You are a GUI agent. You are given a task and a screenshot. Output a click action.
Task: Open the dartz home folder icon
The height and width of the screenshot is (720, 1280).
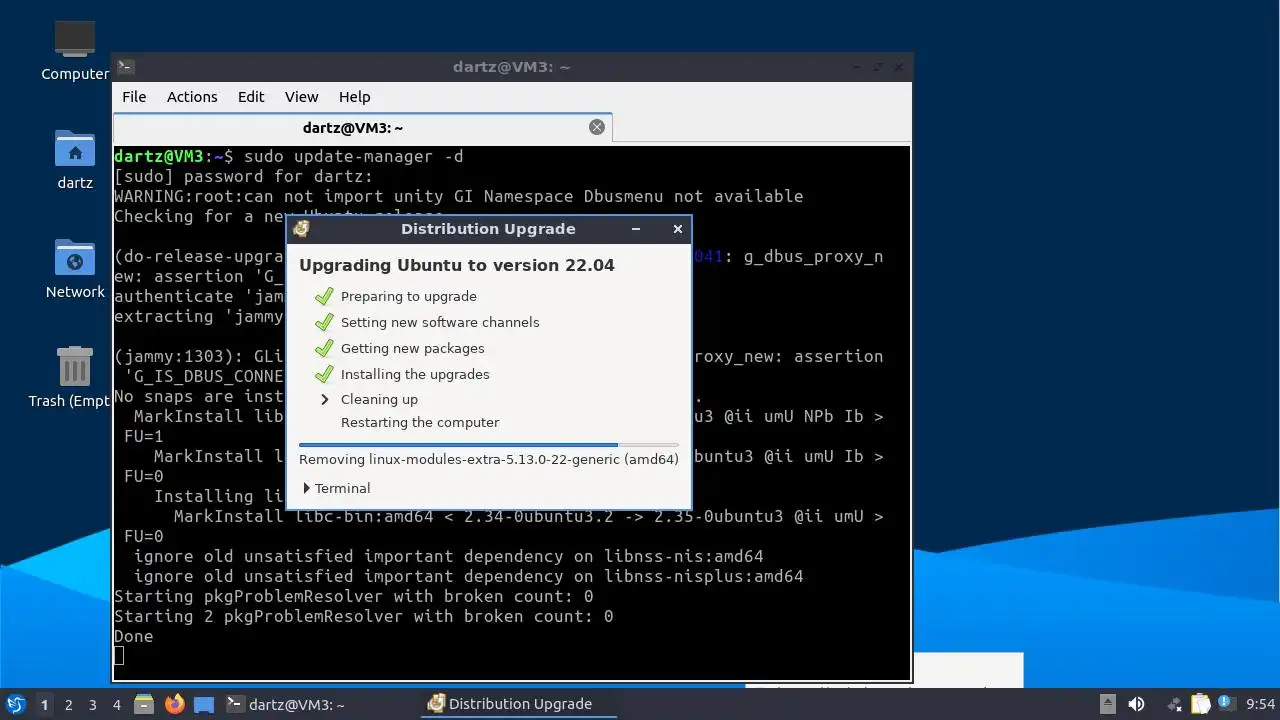75,149
